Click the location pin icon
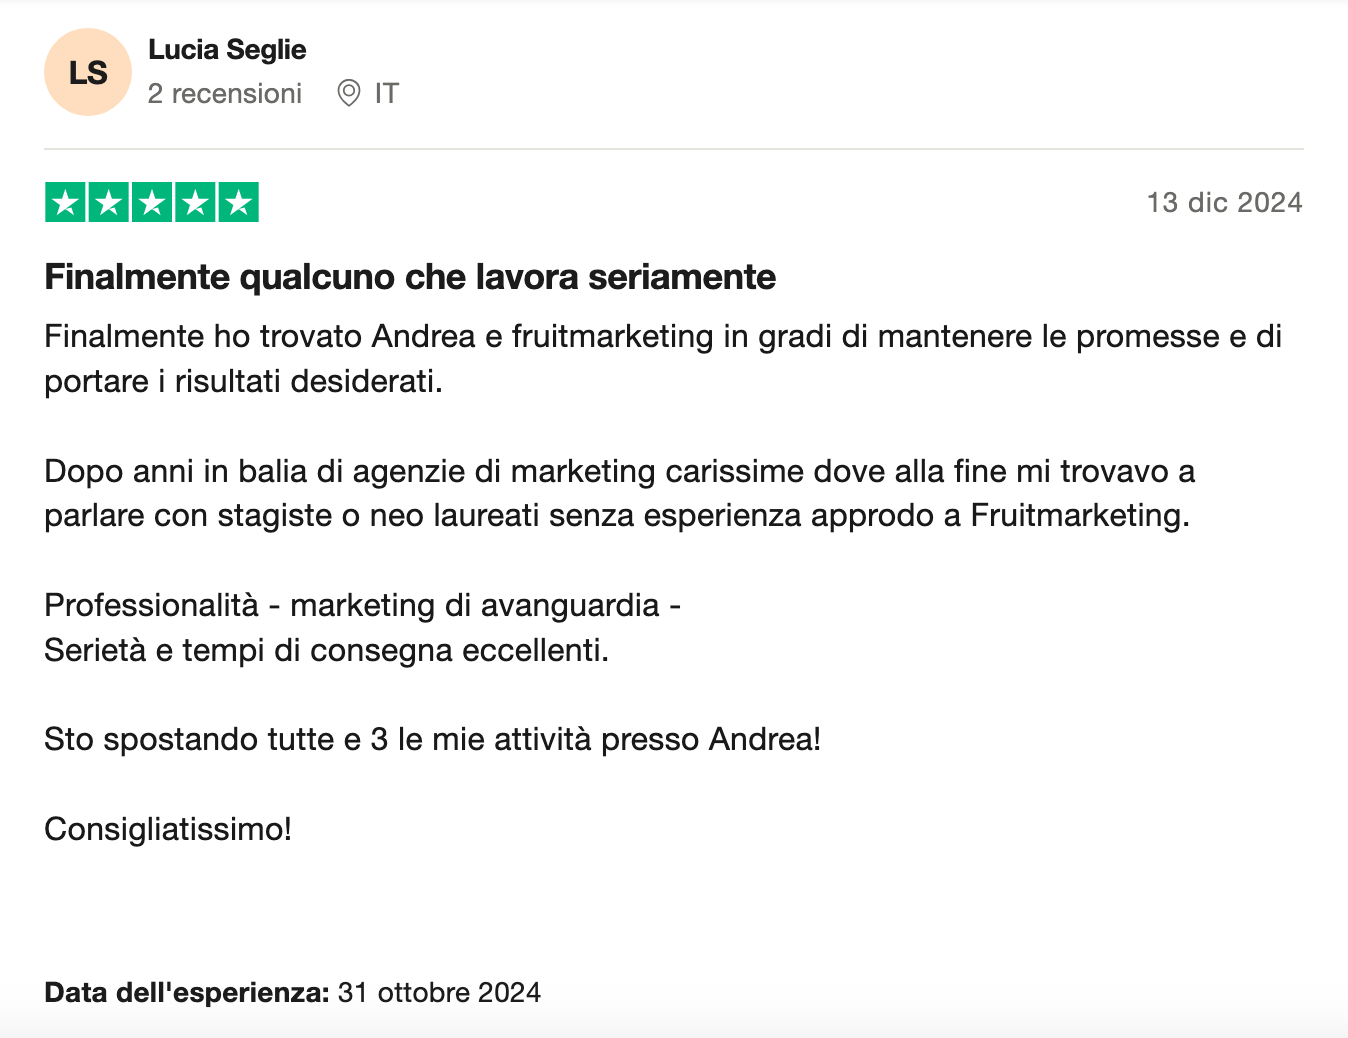Screen dimensions: 1348x1038 click(348, 93)
